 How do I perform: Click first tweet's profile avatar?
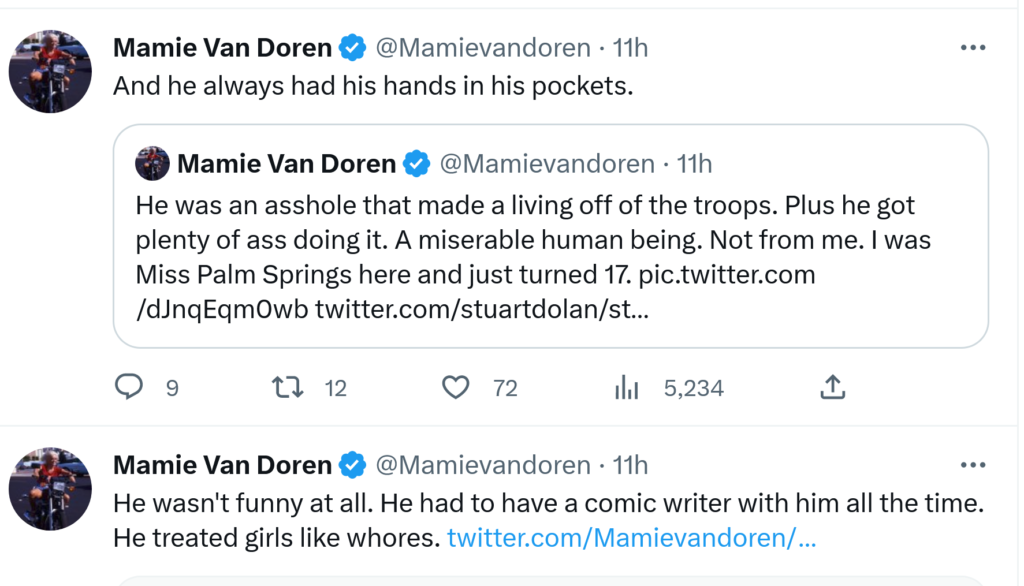click(x=50, y=70)
